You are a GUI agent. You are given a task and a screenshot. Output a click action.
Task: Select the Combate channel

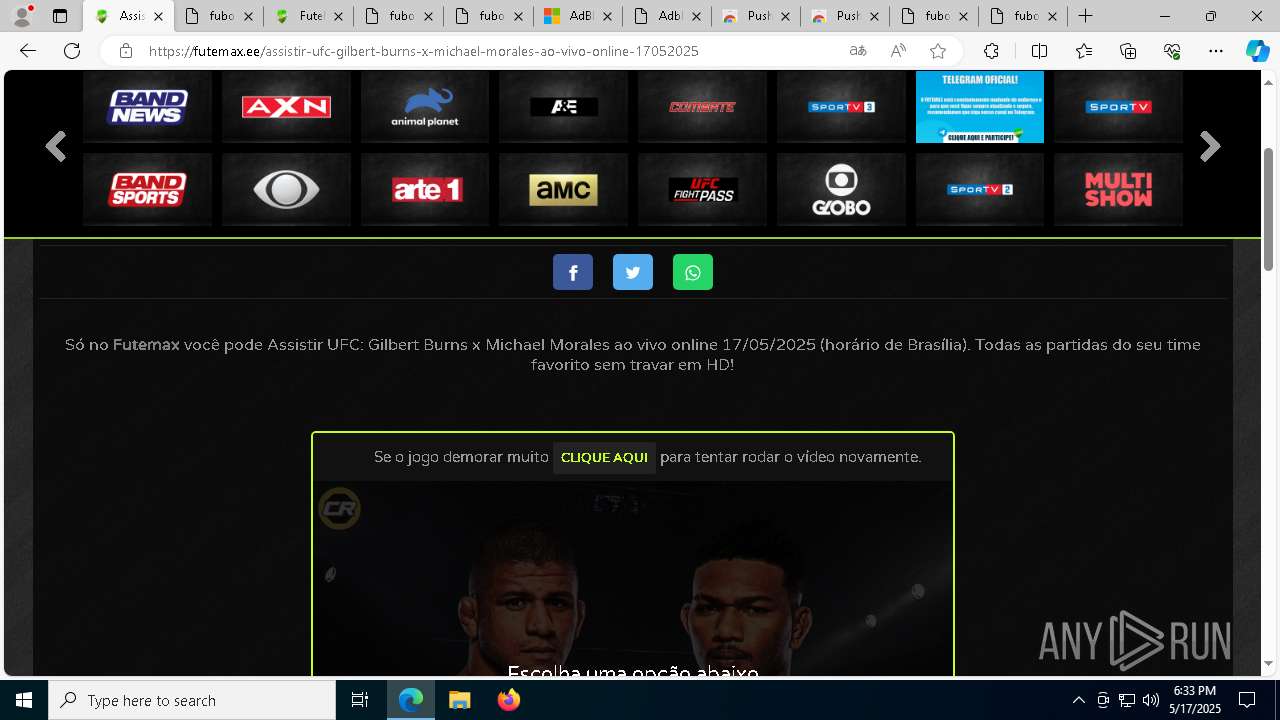click(702, 107)
